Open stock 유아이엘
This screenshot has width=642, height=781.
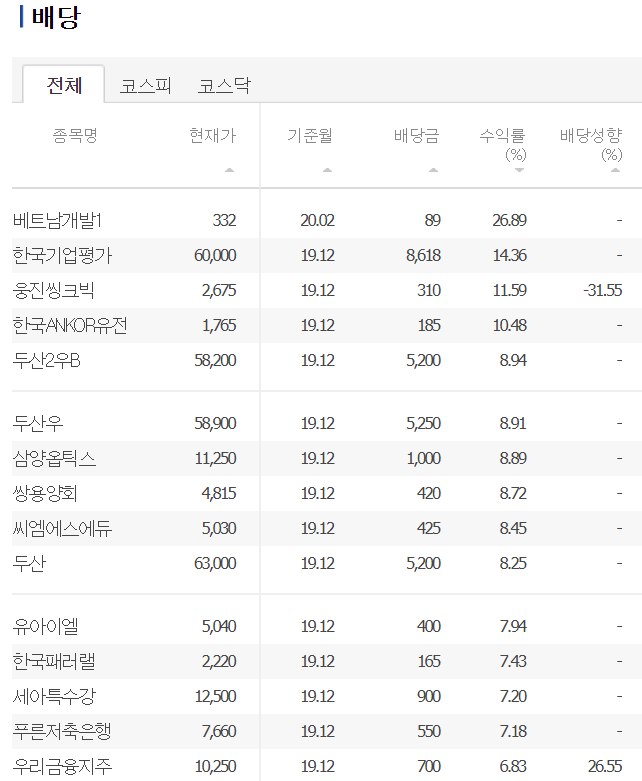(x=45, y=626)
